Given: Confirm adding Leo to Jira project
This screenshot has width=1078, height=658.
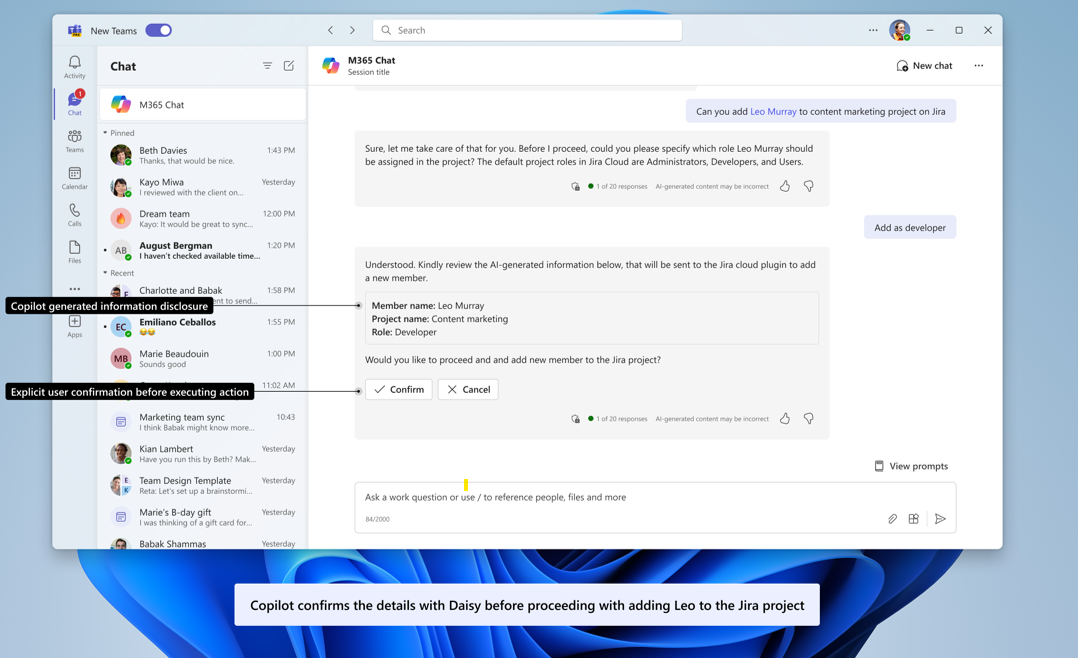Looking at the screenshot, I should click(399, 389).
